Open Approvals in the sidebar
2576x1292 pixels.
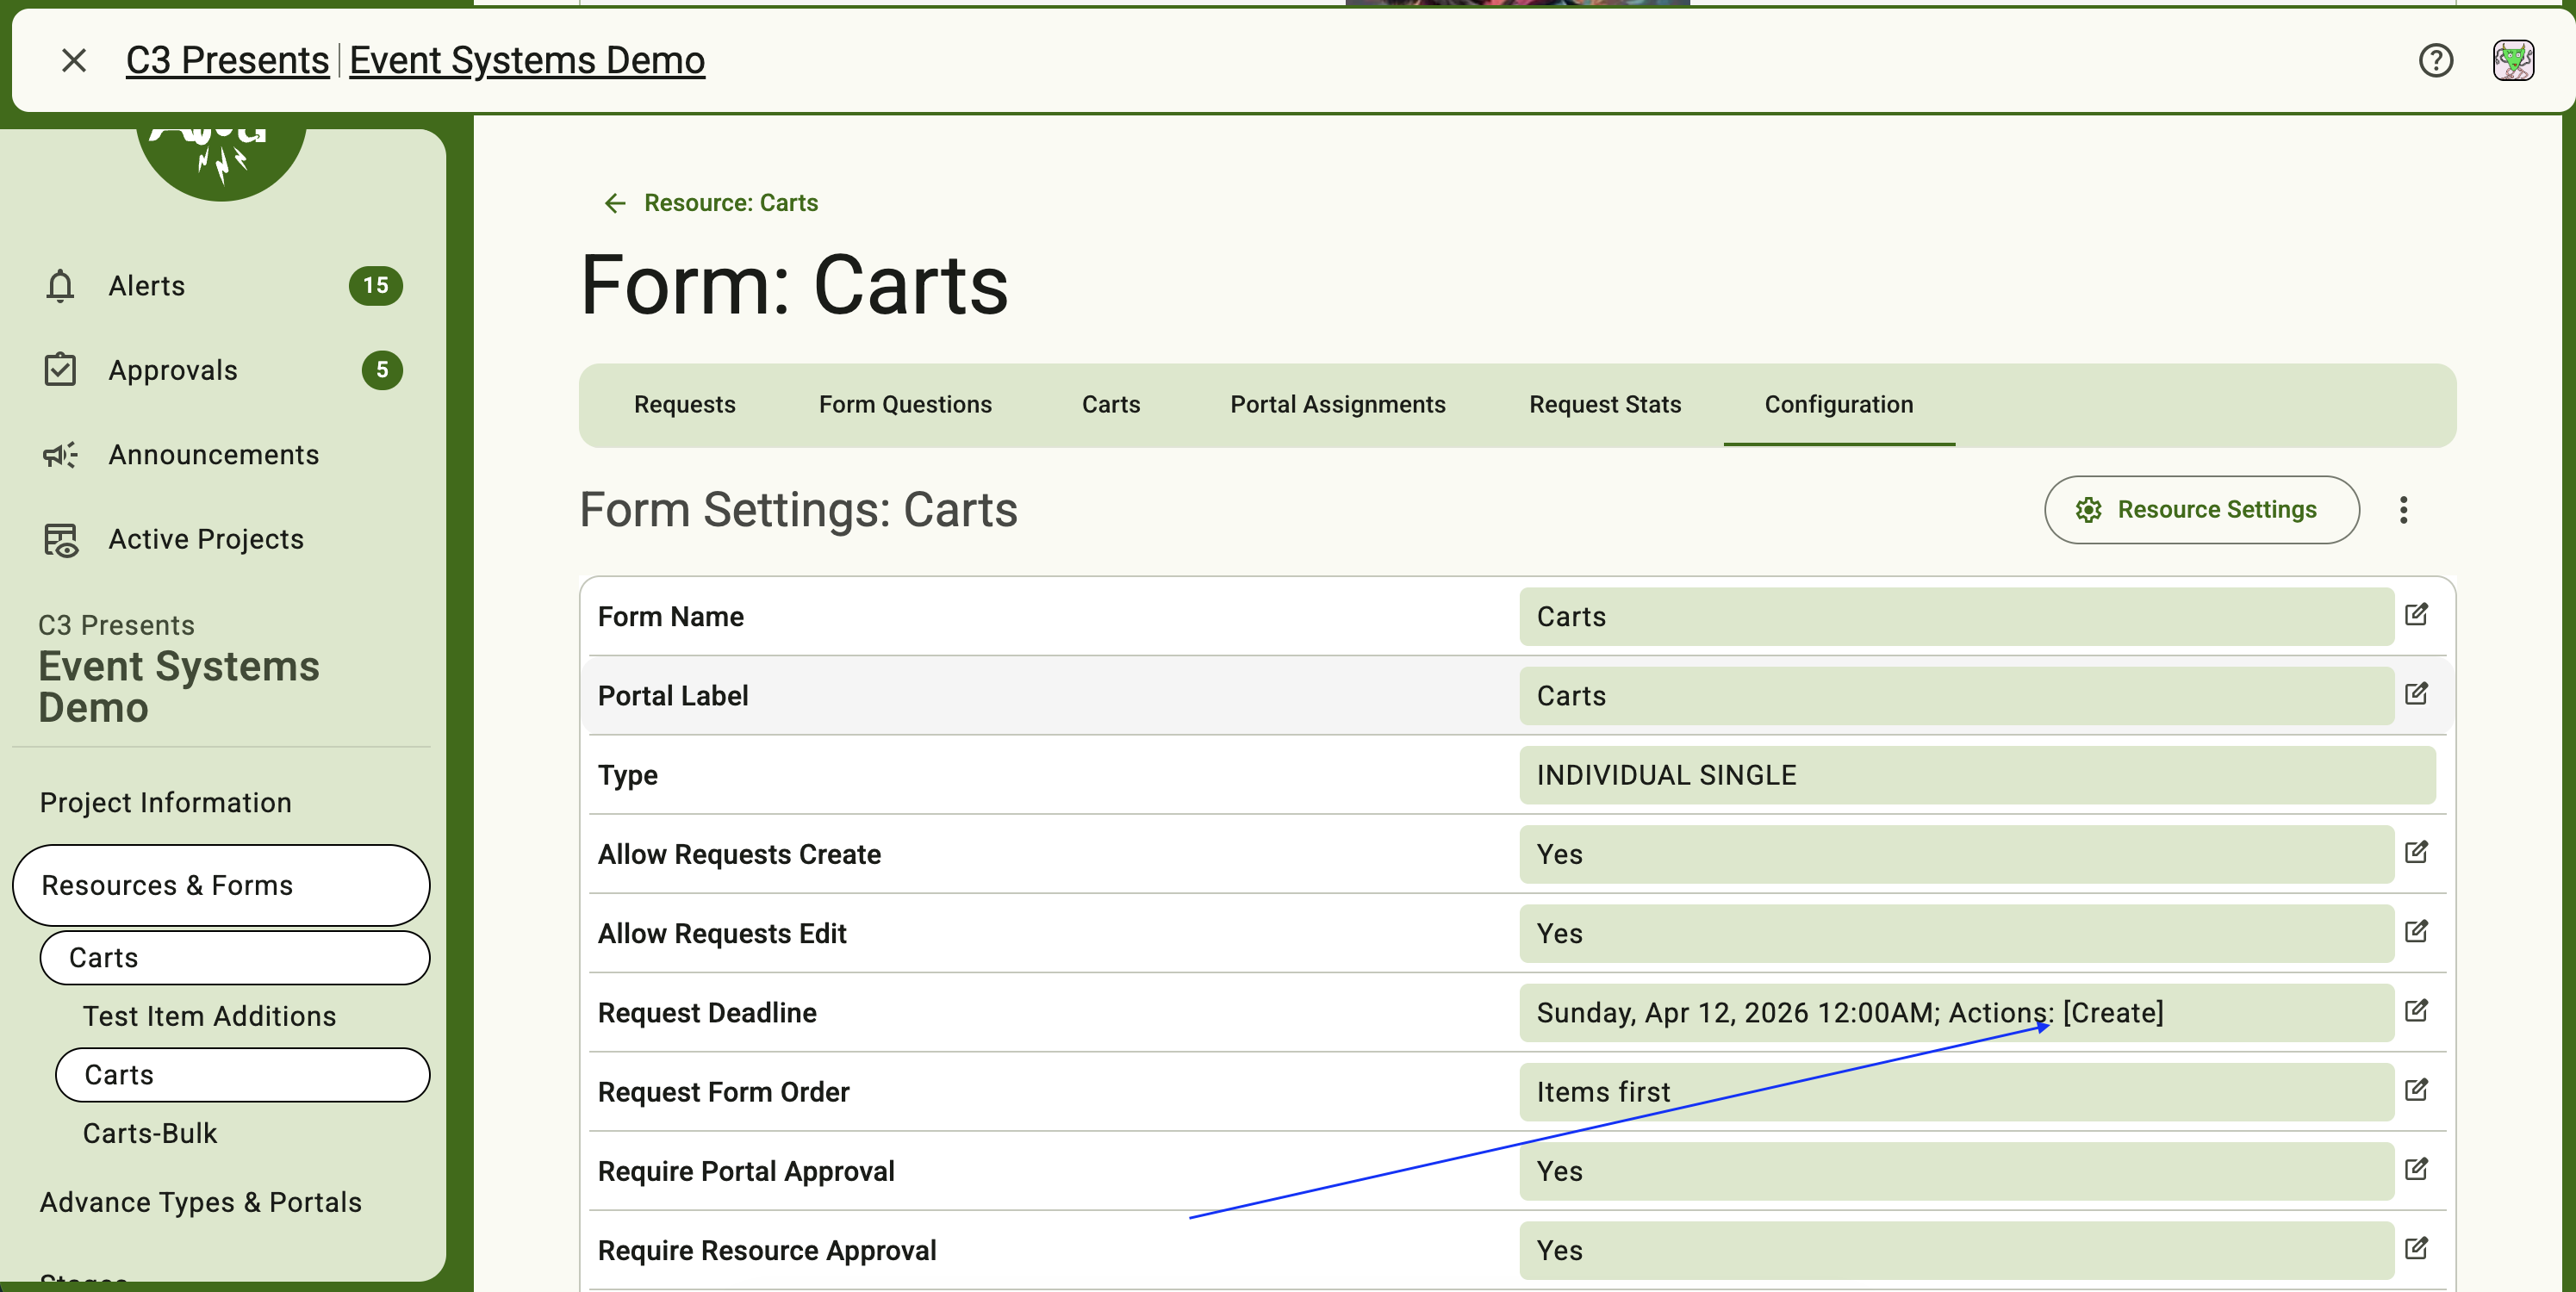point(221,370)
